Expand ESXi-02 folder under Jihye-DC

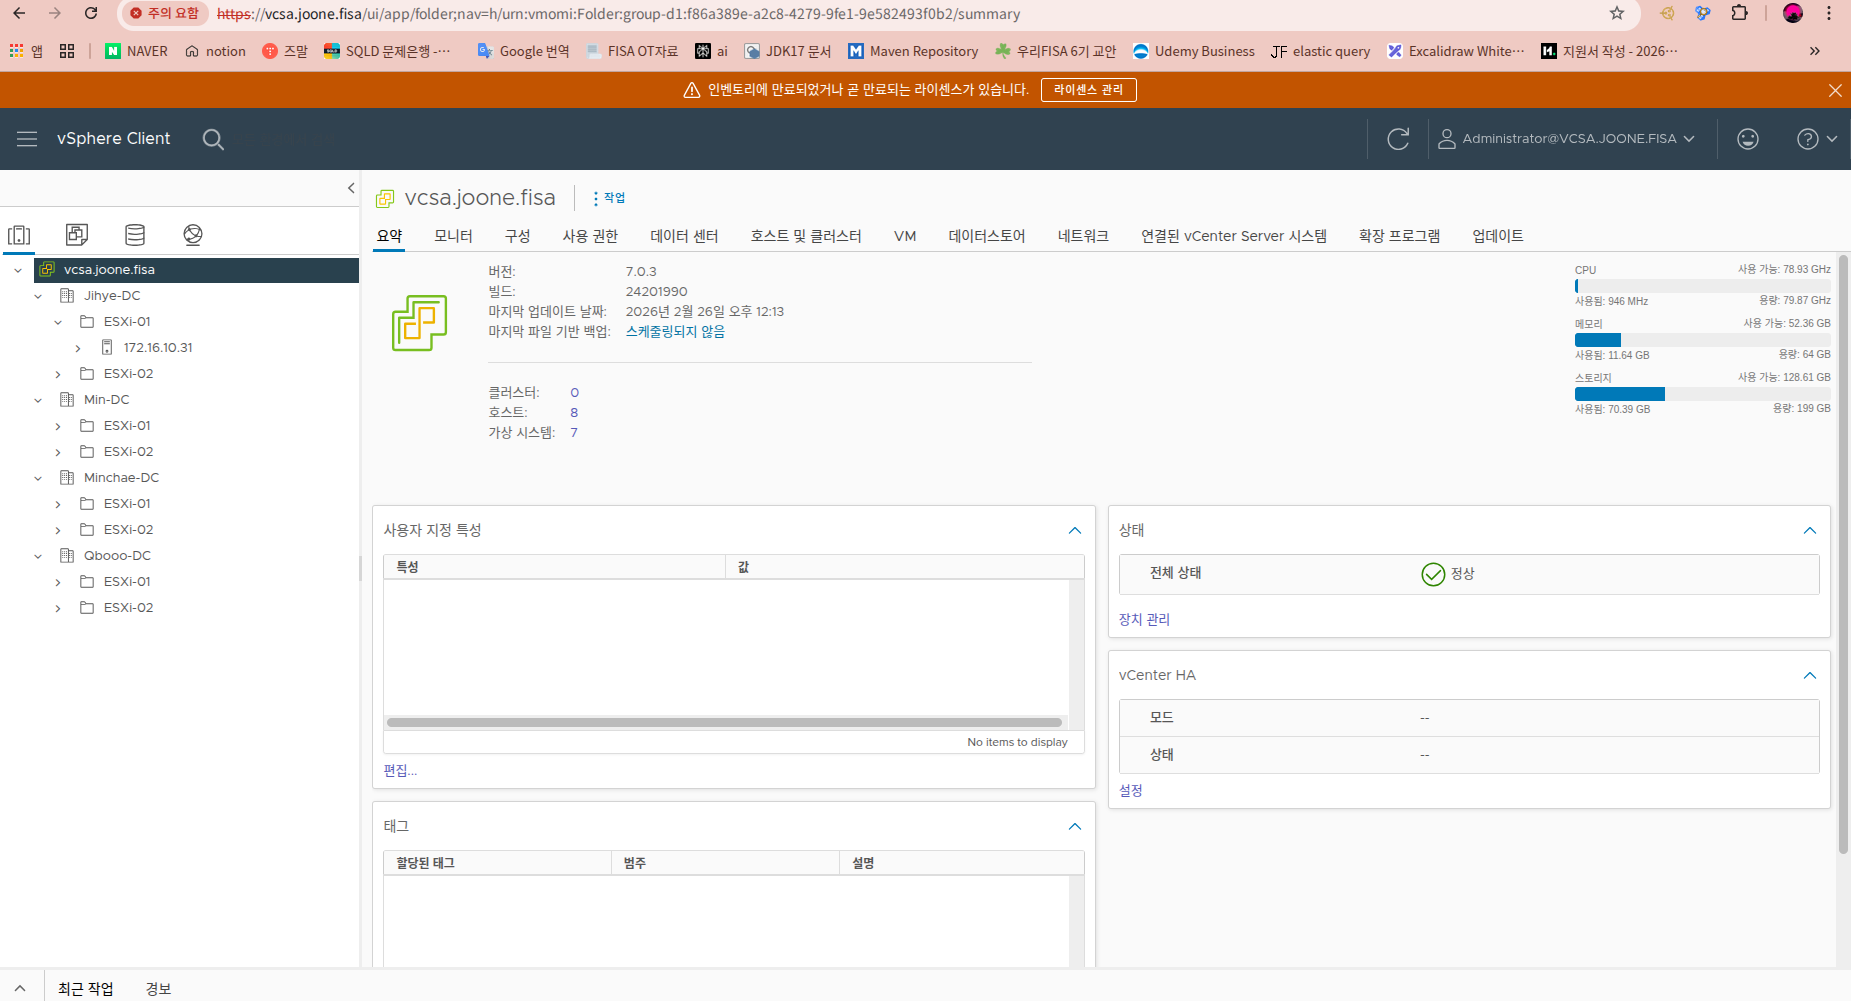pos(58,374)
